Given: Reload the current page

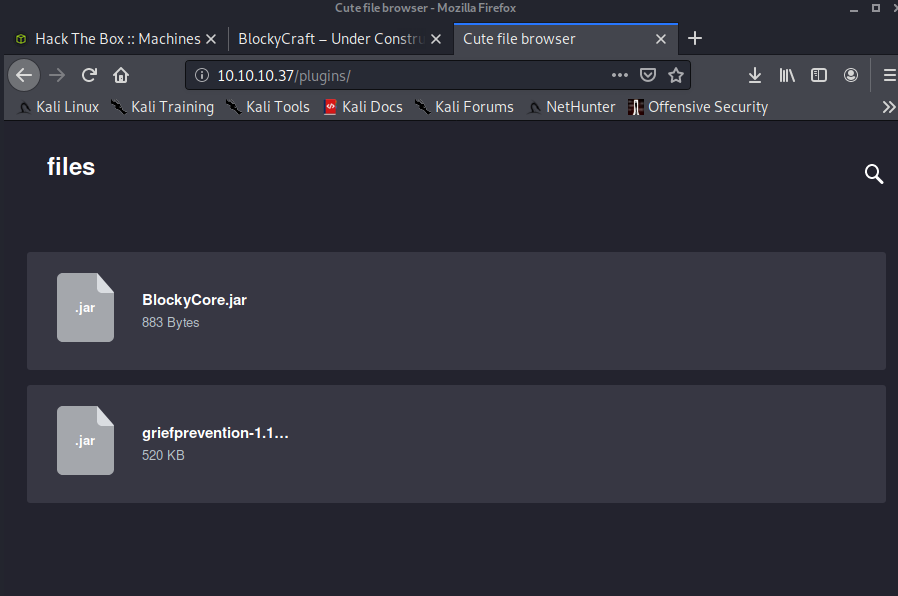Looking at the screenshot, I should (89, 75).
